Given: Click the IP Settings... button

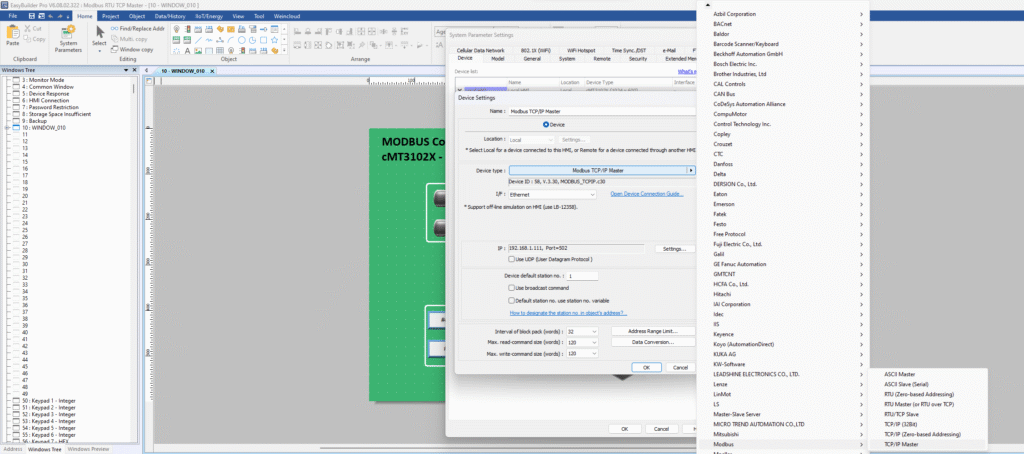Looking at the screenshot, I should (x=675, y=249).
